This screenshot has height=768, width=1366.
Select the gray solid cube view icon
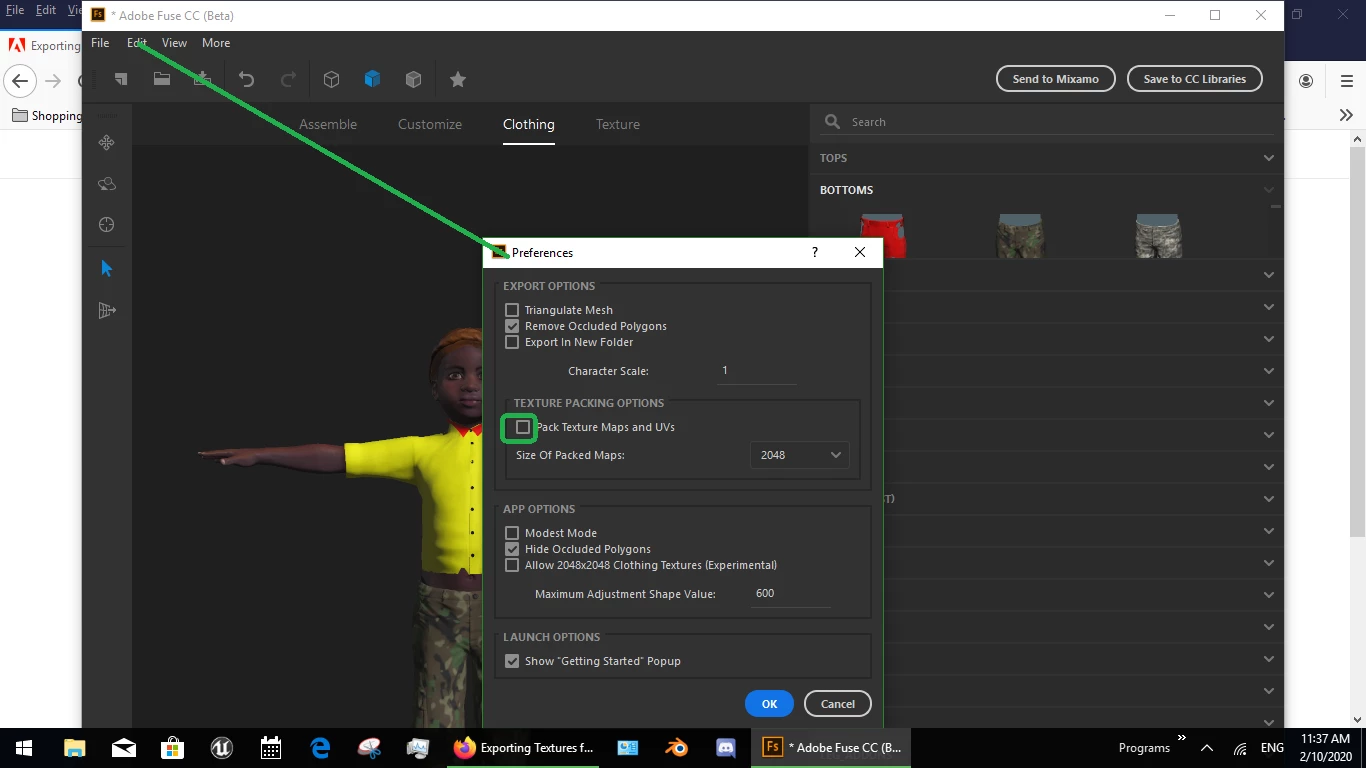[413, 79]
